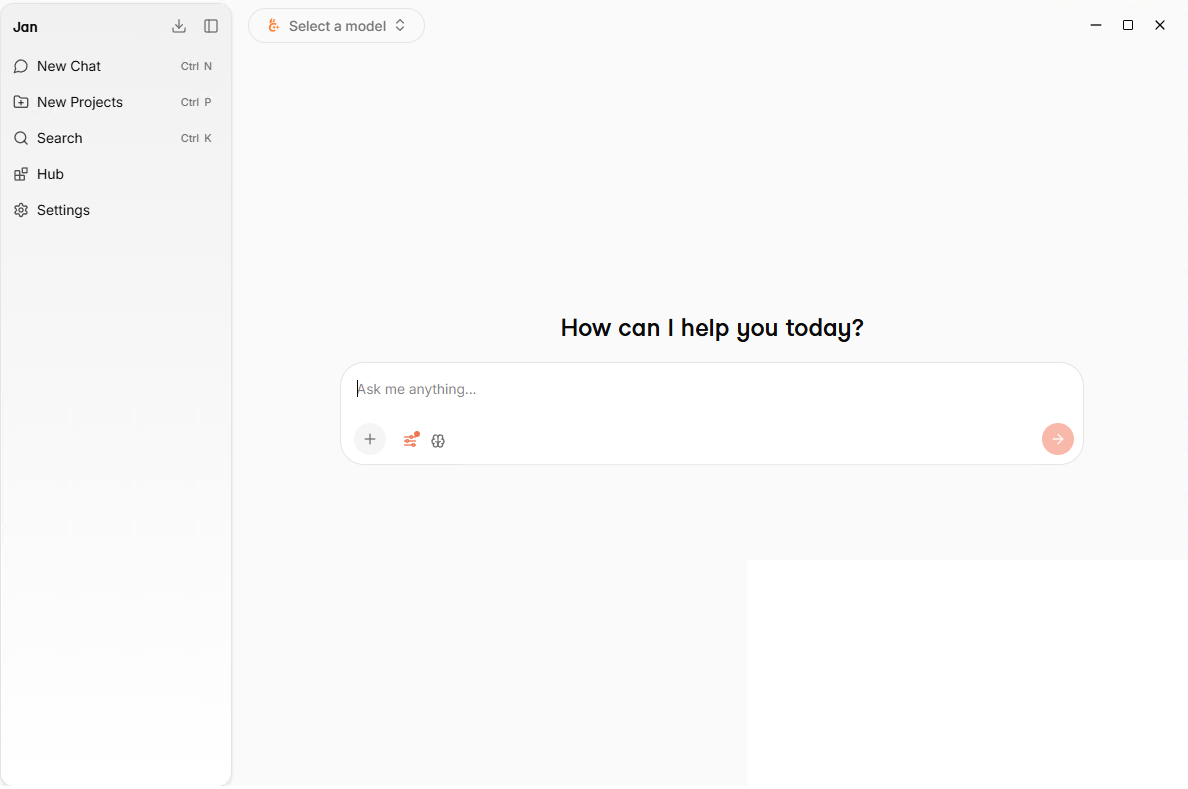The height and width of the screenshot is (789, 1188).
Task: Click the chevrons on the model selector
Action: click(x=400, y=26)
